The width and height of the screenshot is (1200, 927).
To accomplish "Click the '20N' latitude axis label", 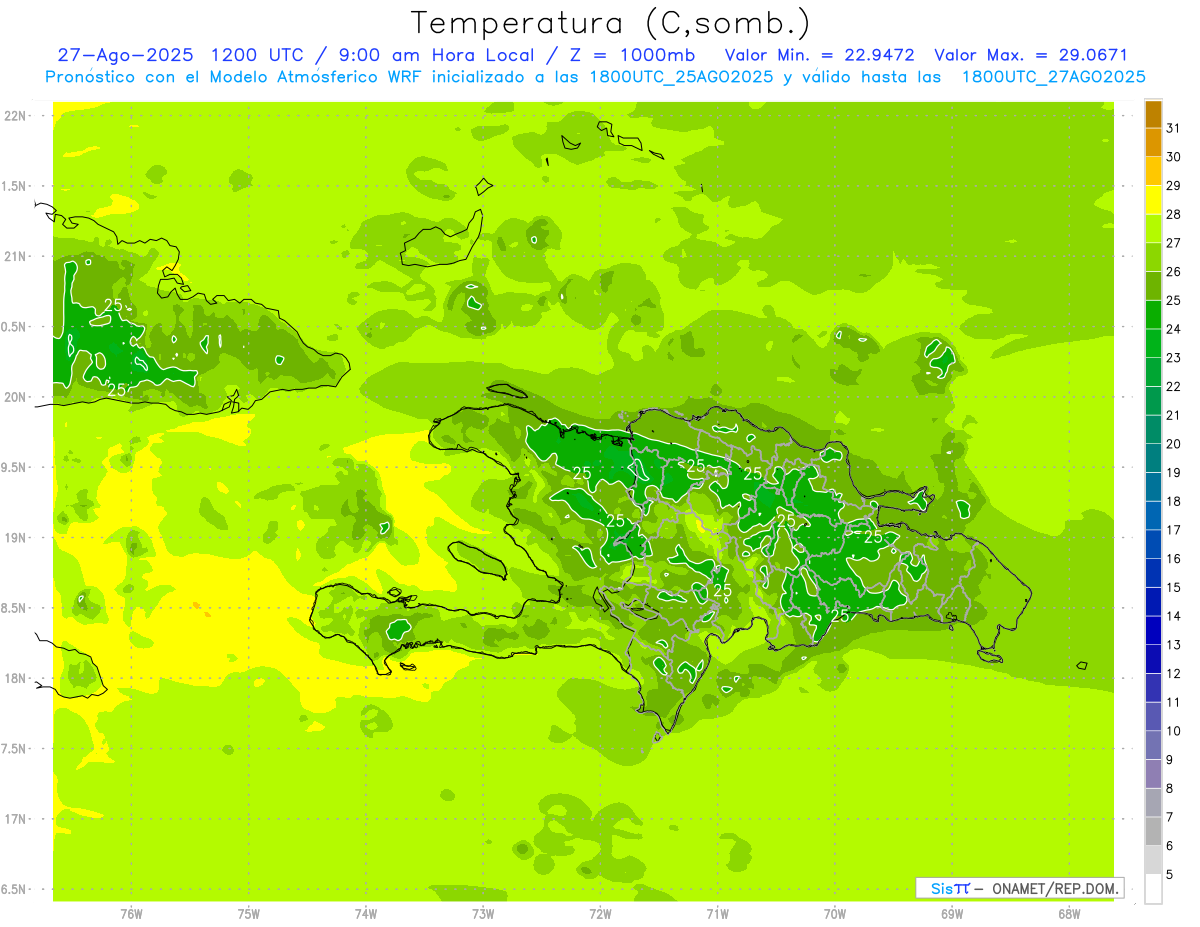I will (15, 397).
